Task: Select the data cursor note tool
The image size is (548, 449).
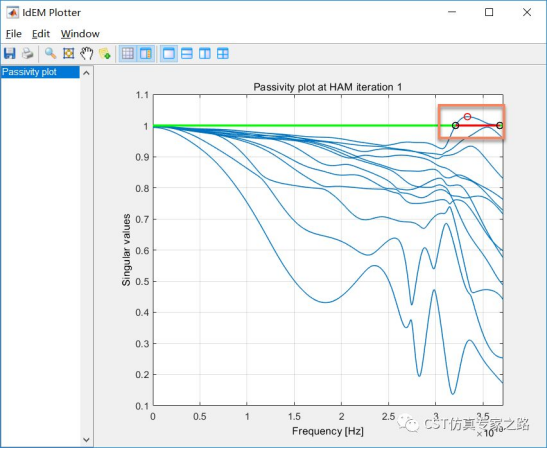Action: pyautogui.click(x=104, y=53)
